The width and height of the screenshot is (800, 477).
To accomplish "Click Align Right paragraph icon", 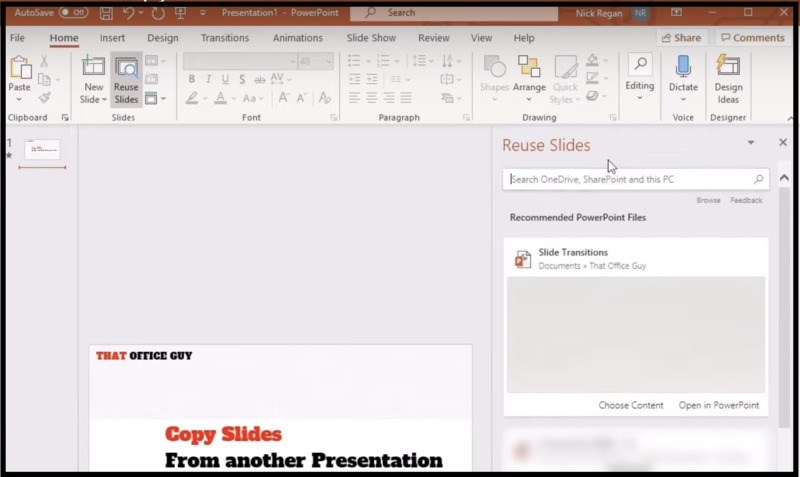I will click(x=389, y=97).
